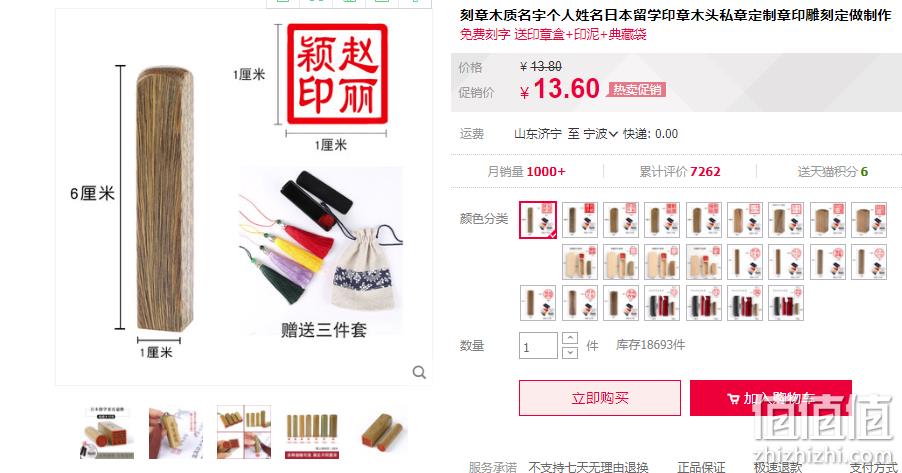
Task: Open fourth thumbnail showing row of stamps
Action: [x=312, y=433]
